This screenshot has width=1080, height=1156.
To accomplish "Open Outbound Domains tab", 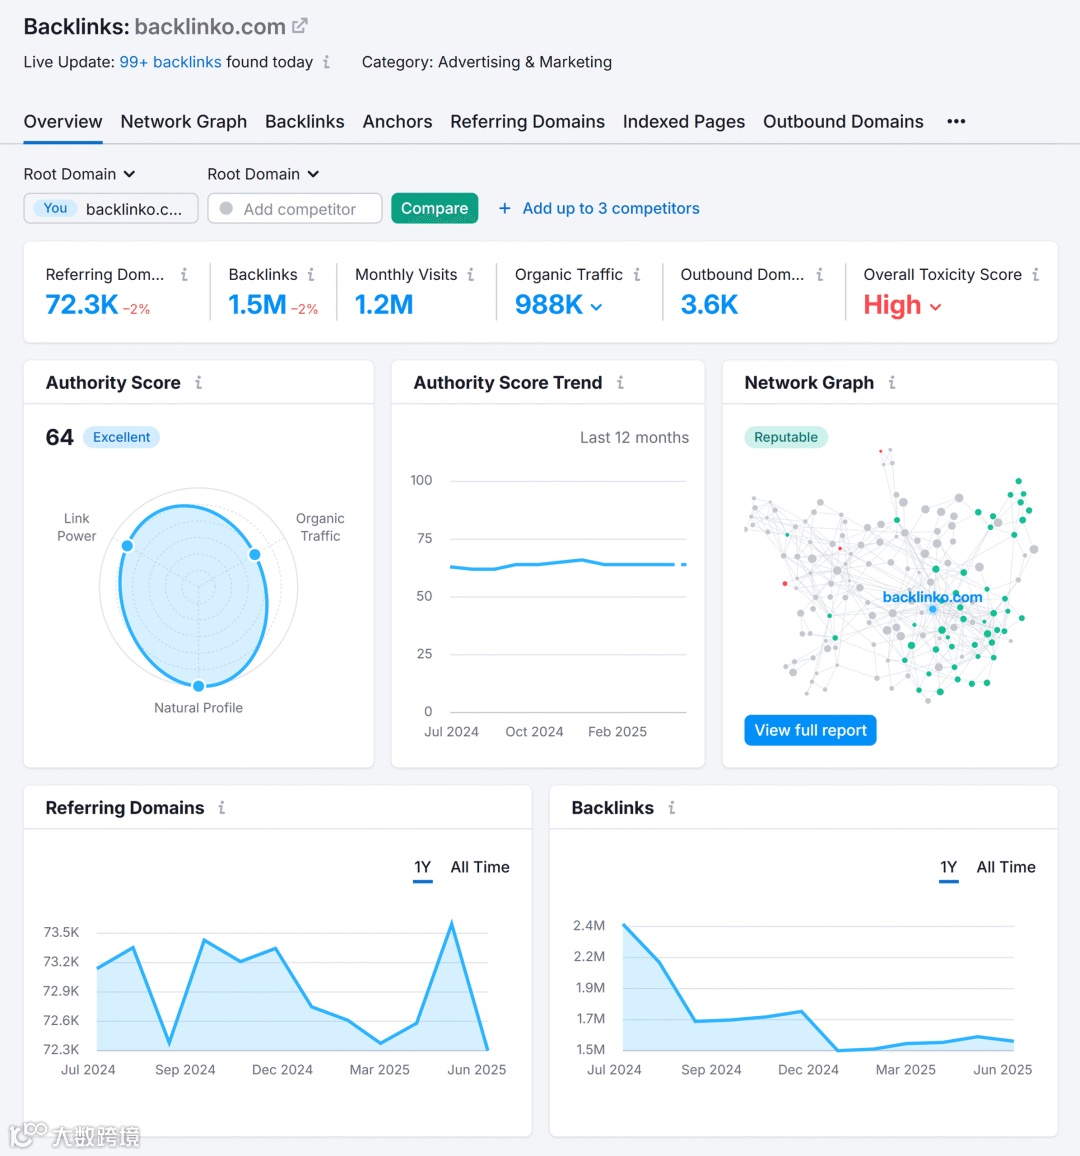I will (843, 122).
